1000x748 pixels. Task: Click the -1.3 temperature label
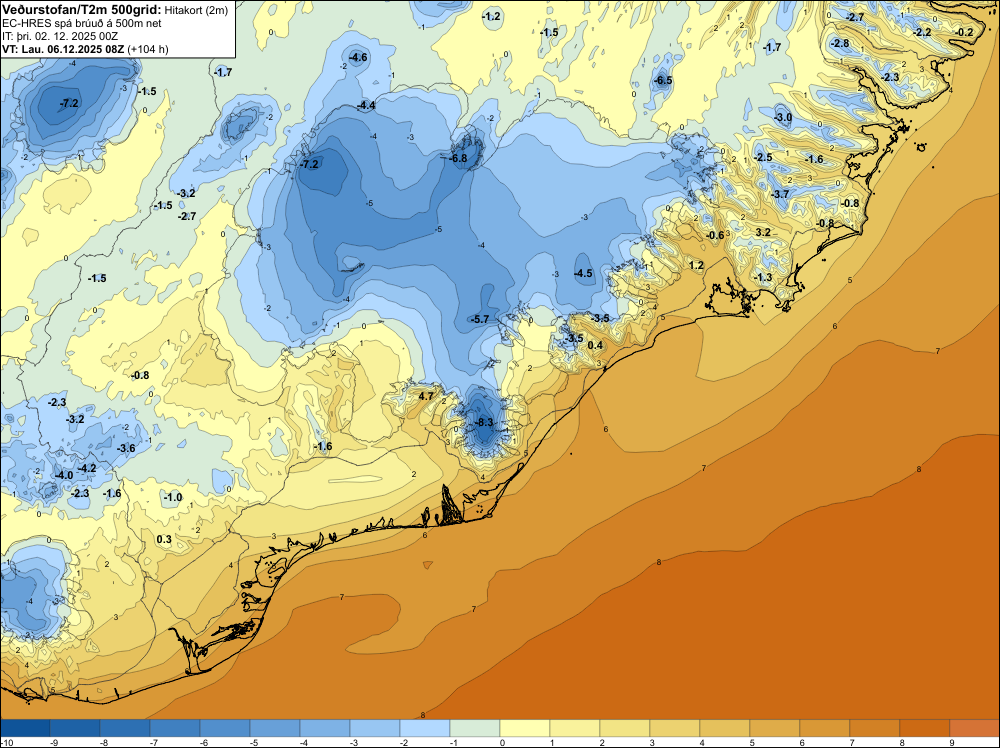(763, 277)
